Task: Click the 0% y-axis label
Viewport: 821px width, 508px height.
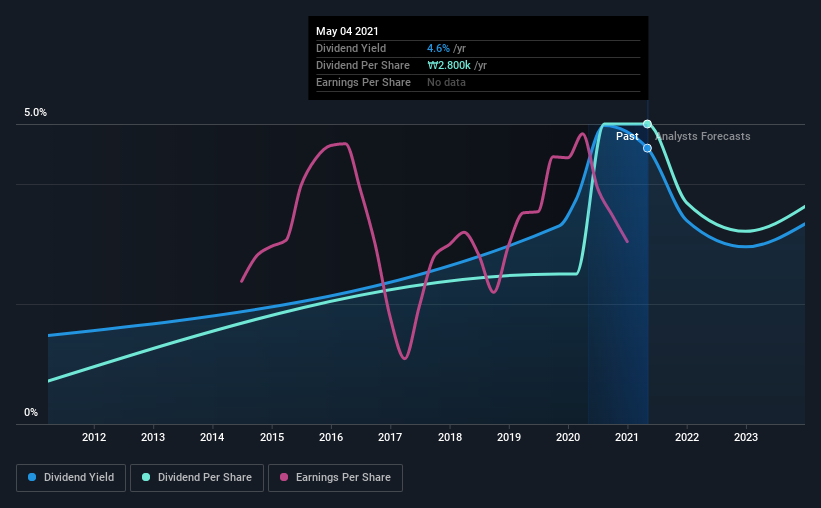Action: 31,412
